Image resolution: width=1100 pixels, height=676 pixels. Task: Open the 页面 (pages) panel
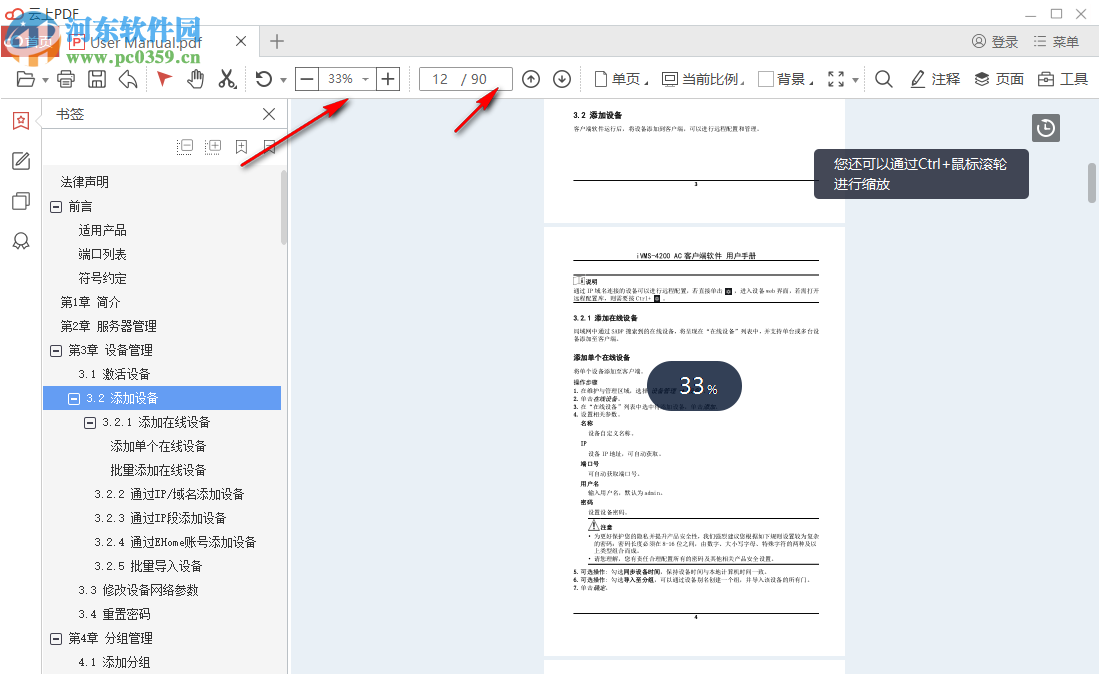click(x=999, y=78)
